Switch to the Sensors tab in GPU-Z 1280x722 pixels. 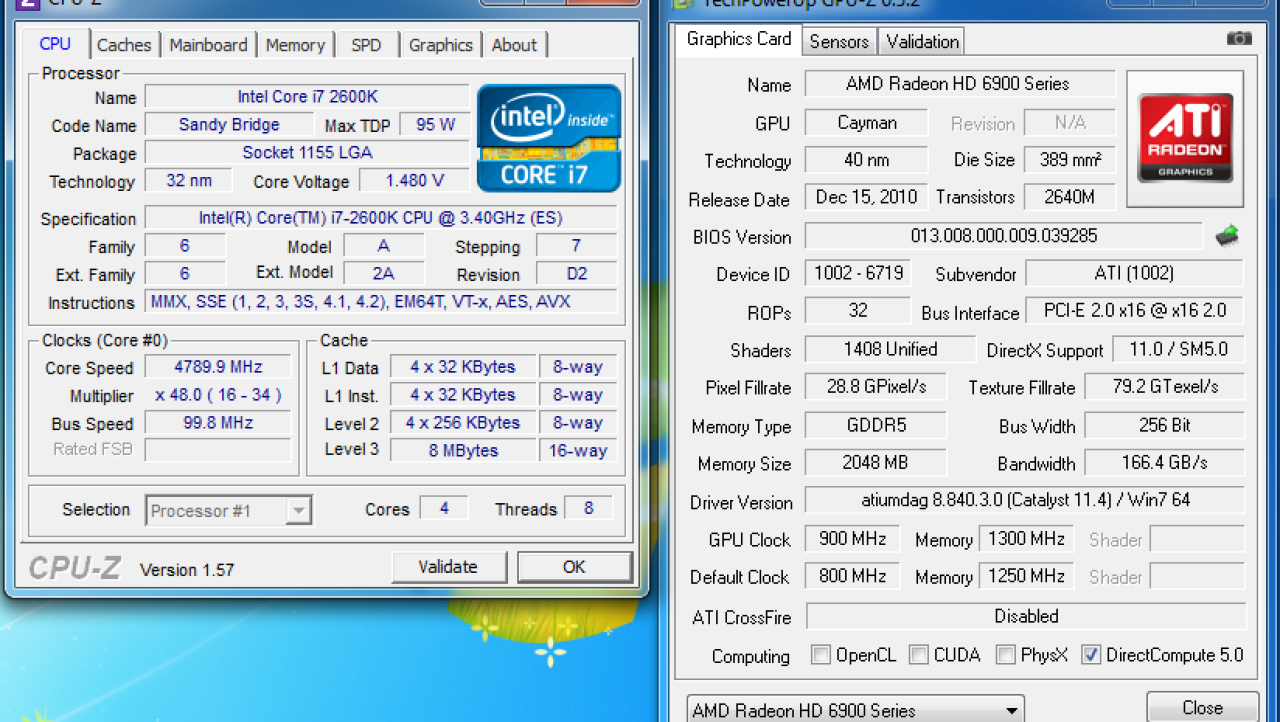coord(839,41)
